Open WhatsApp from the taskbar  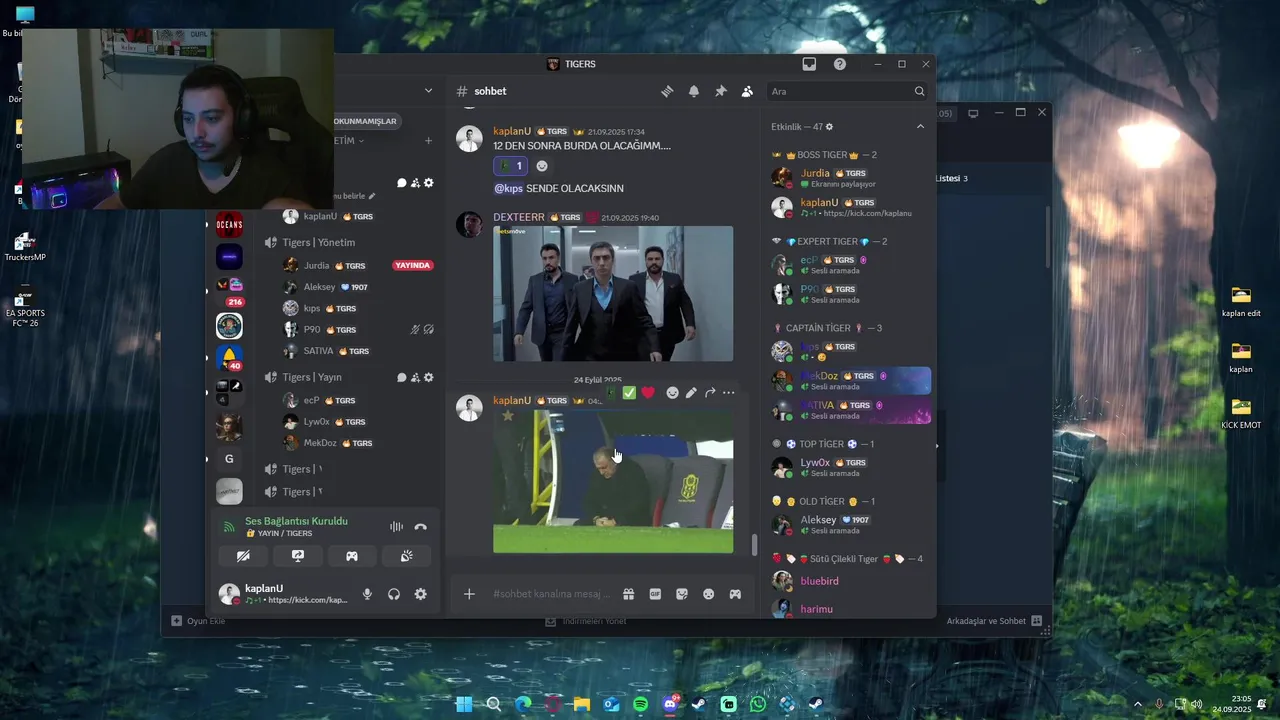coord(758,704)
